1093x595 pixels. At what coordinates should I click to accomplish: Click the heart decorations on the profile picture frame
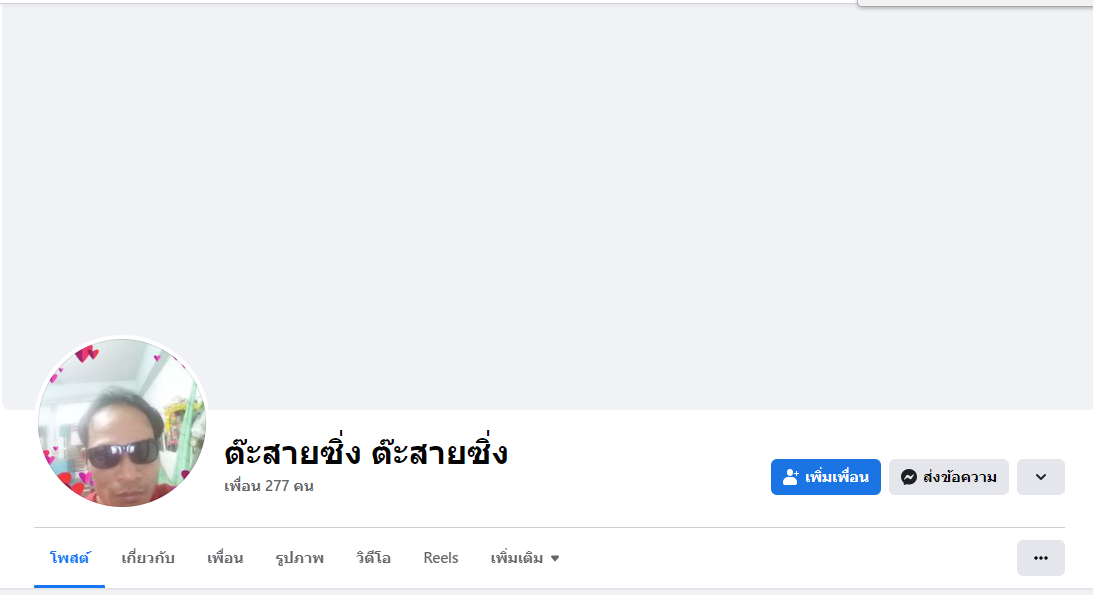point(86,353)
